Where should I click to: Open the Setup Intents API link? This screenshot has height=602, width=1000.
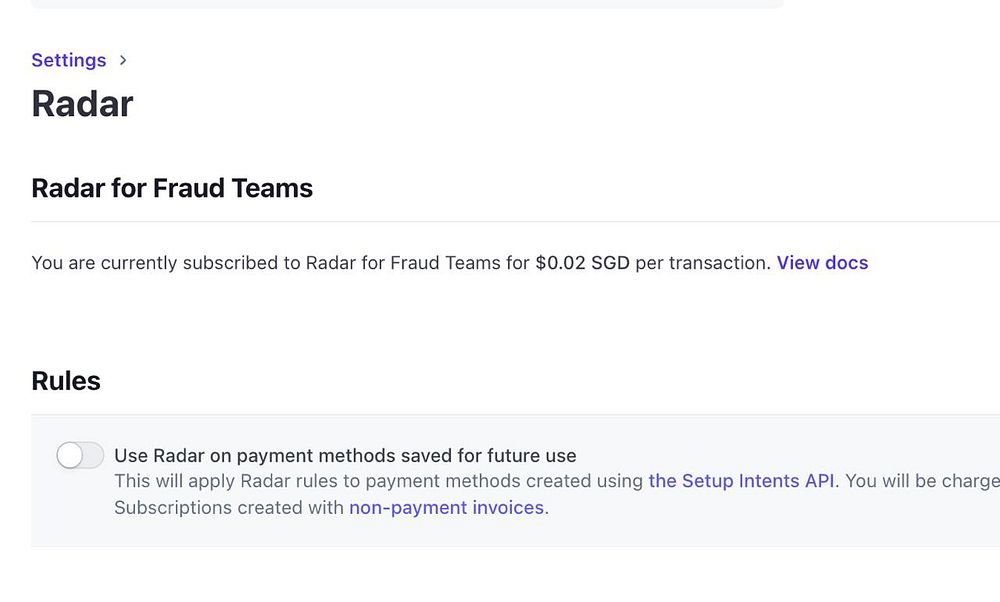point(741,481)
